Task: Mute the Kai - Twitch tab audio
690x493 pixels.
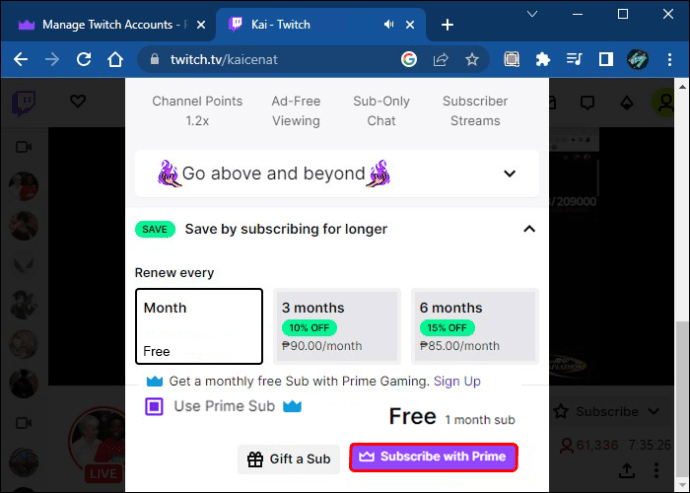Action: point(389,24)
